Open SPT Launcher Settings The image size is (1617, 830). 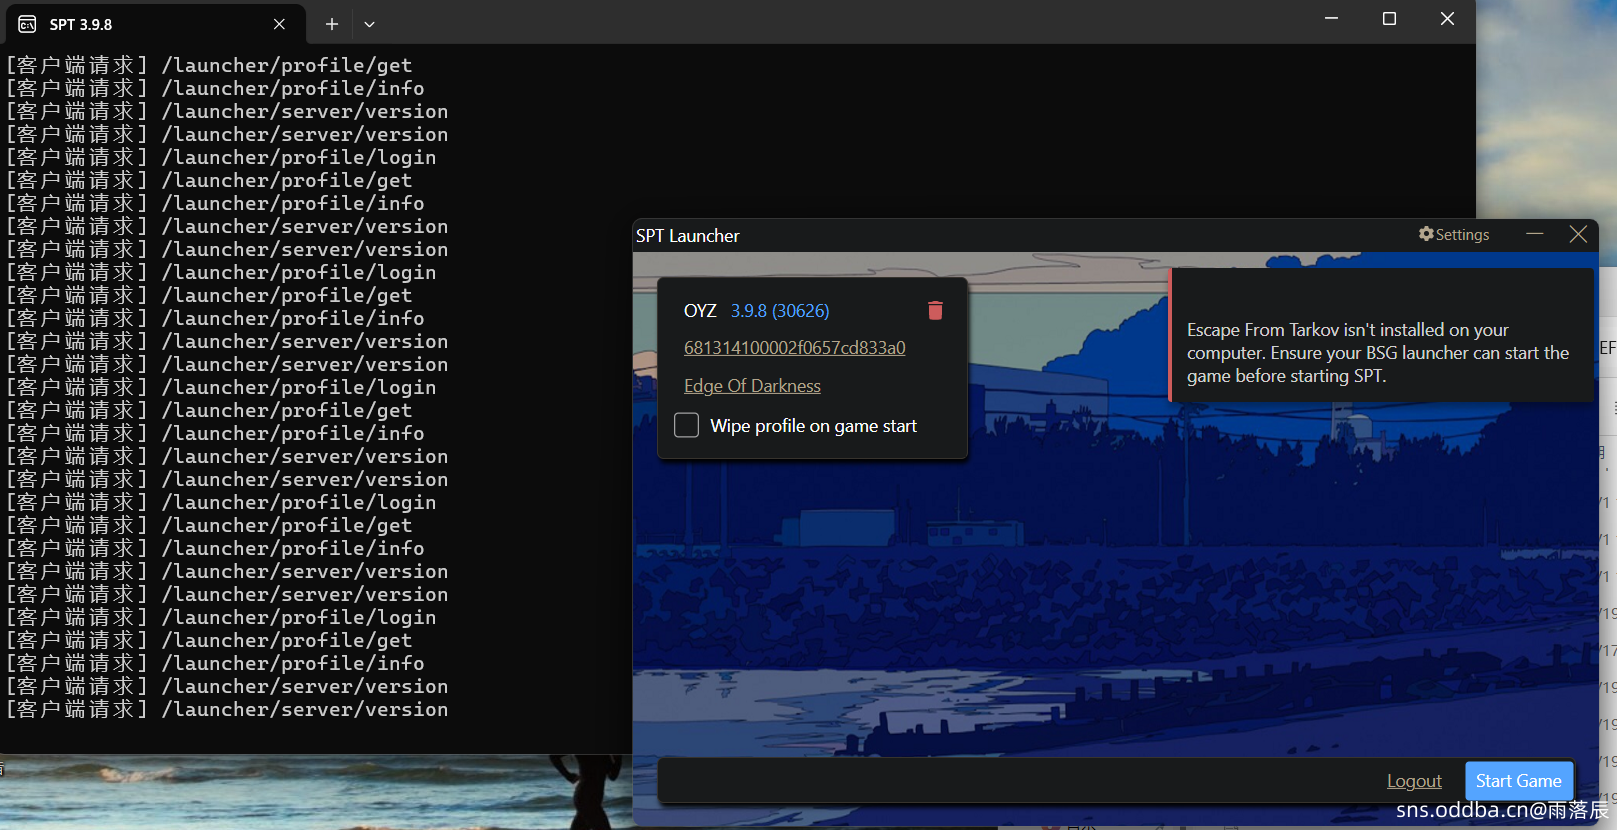coord(1454,234)
